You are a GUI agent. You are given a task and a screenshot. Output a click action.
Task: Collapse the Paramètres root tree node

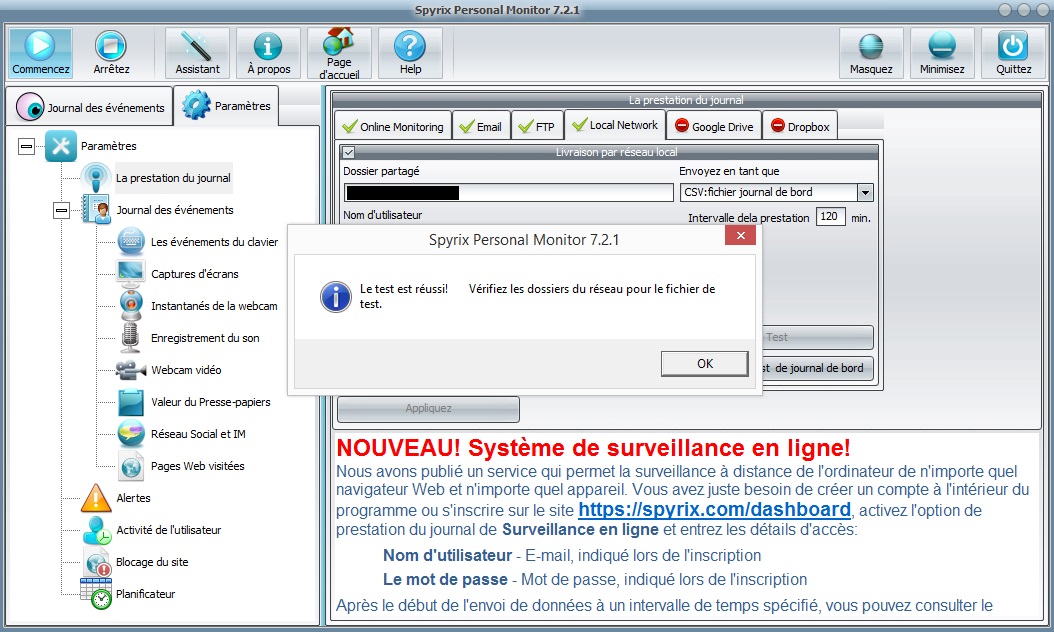tap(26, 146)
